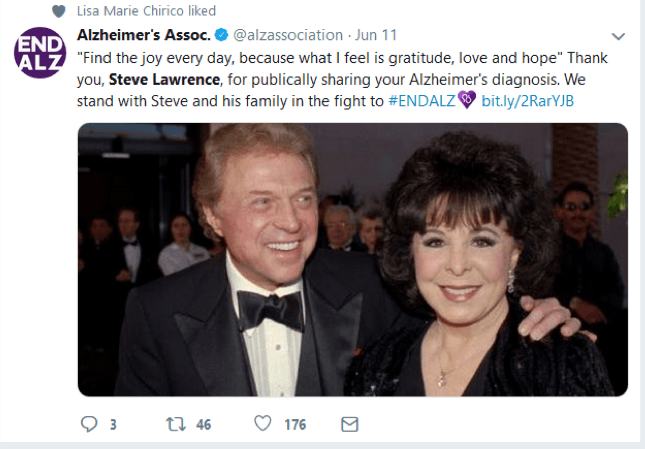
Task: Open the tweet options chevron menu
Action: [618, 37]
